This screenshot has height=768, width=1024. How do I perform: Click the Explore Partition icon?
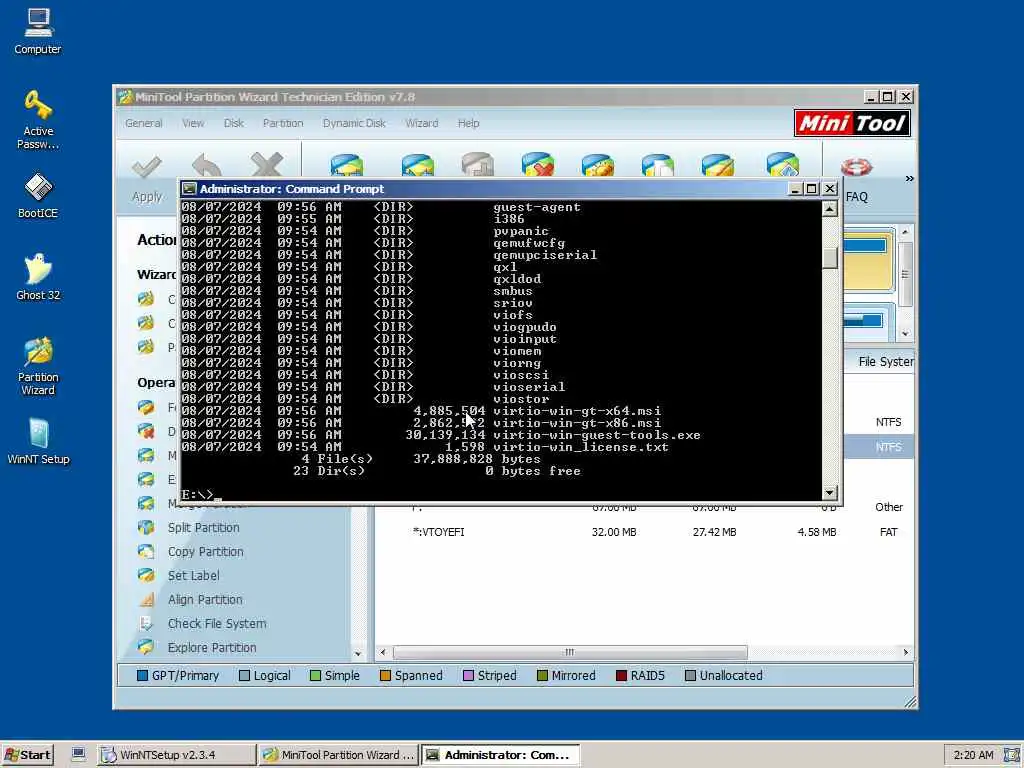[x=146, y=647]
